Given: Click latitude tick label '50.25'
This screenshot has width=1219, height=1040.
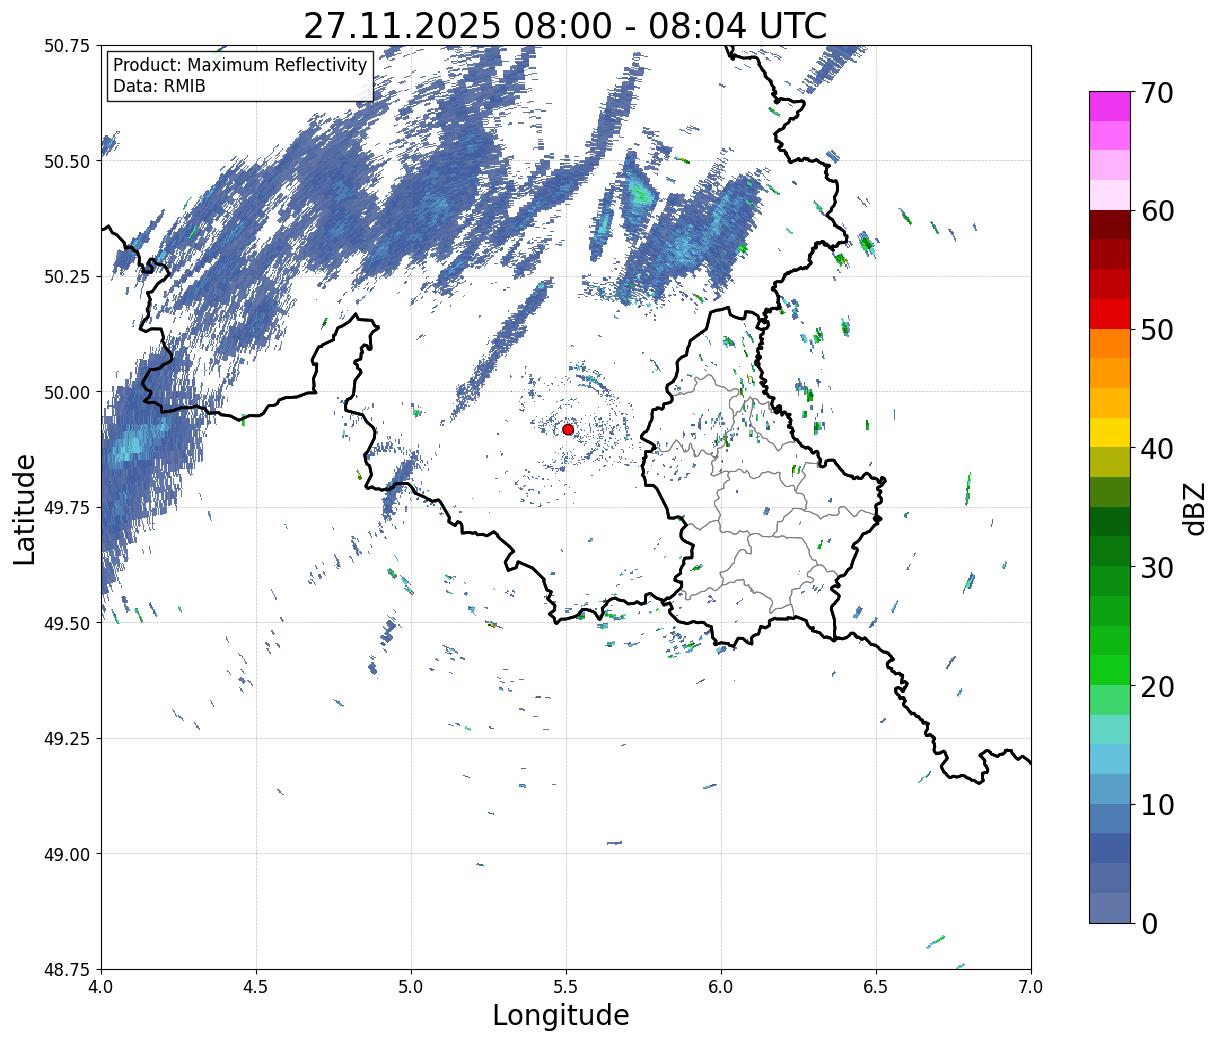Looking at the screenshot, I should (x=67, y=277).
